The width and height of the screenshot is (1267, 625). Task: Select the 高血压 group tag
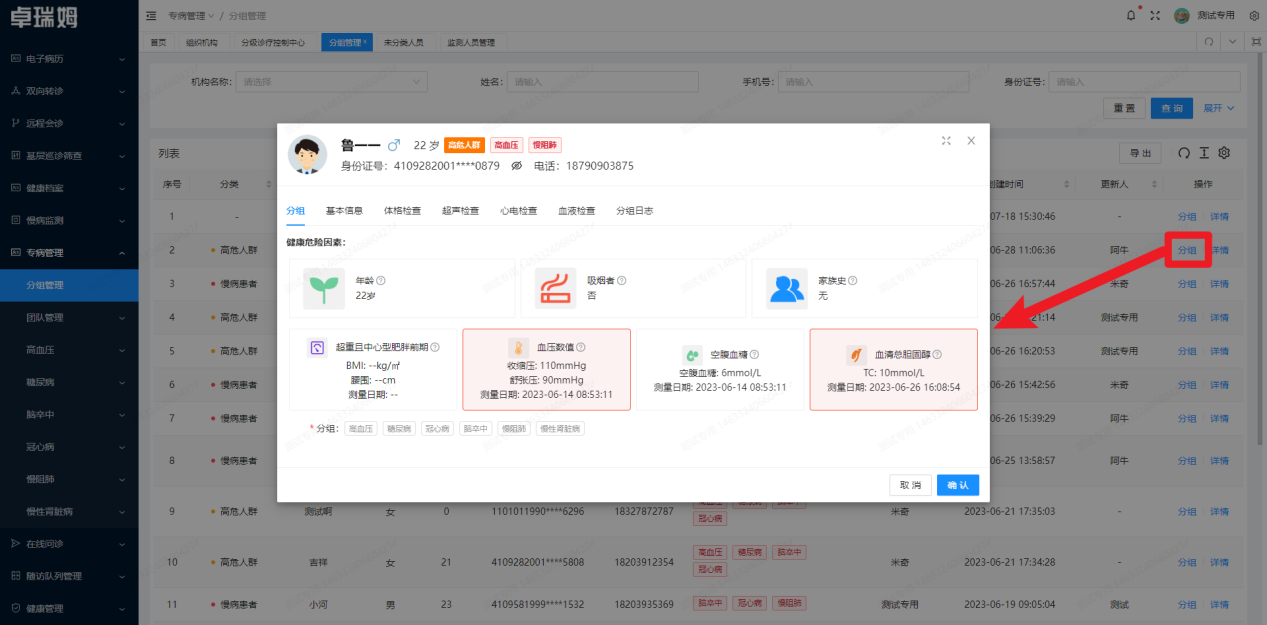361,429
